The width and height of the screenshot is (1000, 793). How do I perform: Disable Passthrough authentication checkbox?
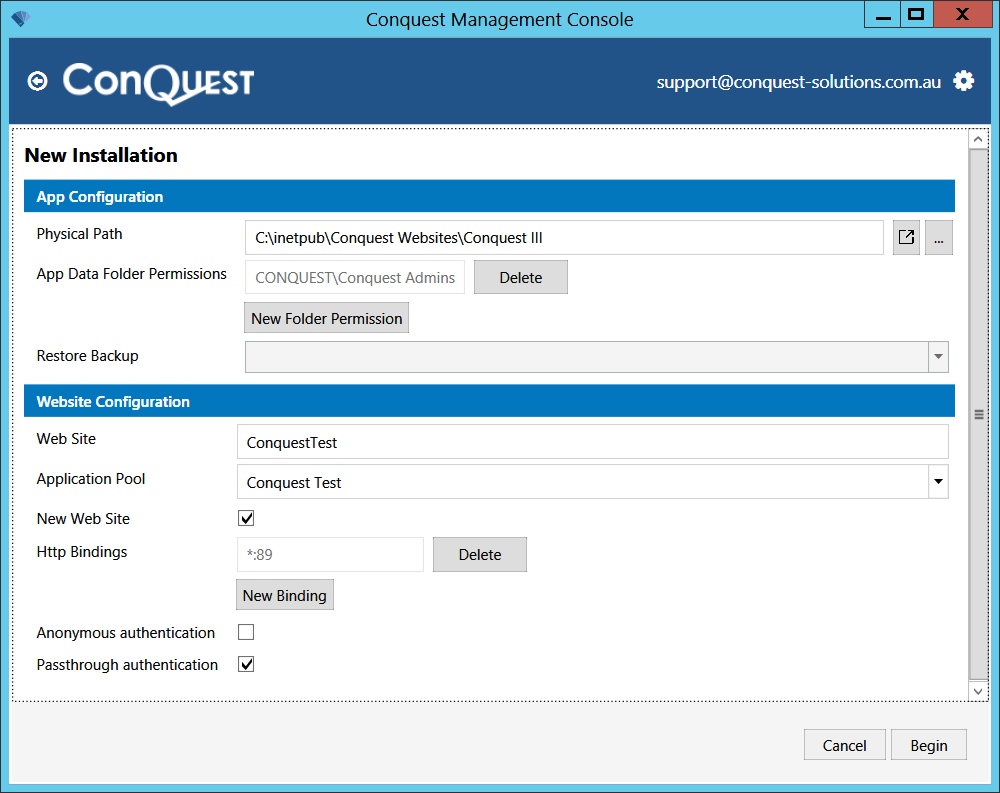click(x=246, y=664)
